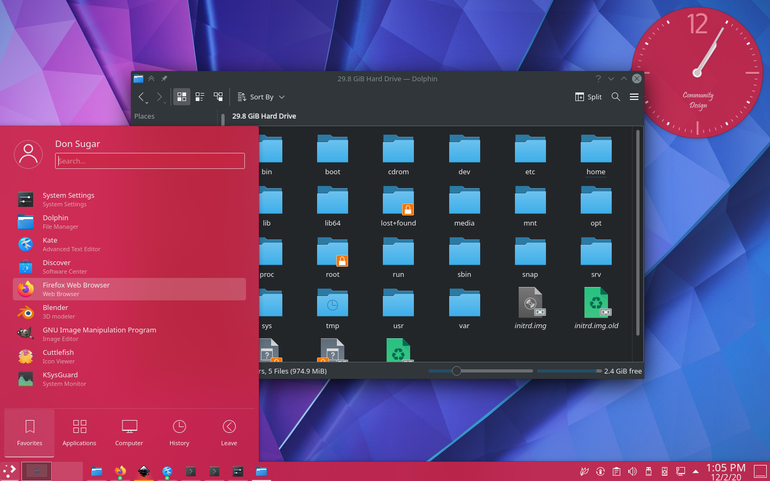Open the locked lost+found folder
Screen dimensions: 770x481
398,206
